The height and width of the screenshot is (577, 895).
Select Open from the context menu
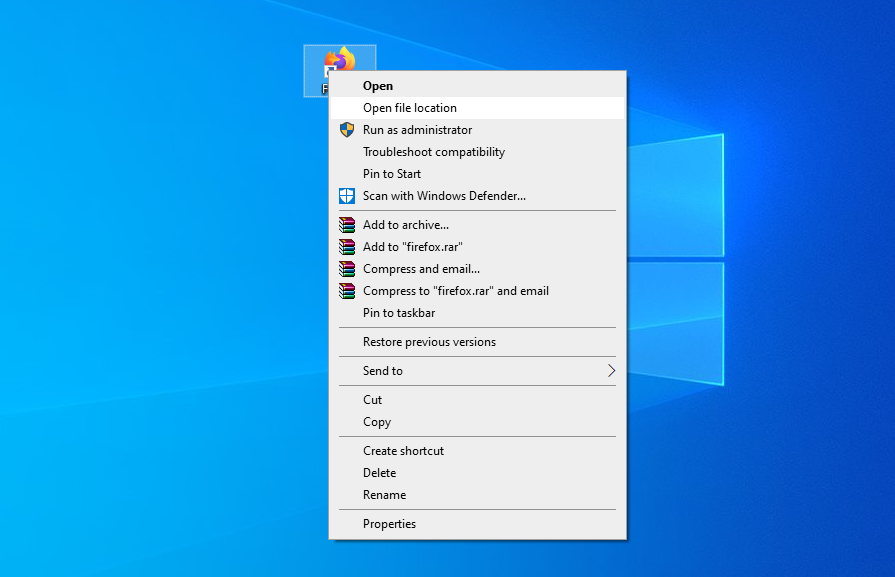coord(378,86)
